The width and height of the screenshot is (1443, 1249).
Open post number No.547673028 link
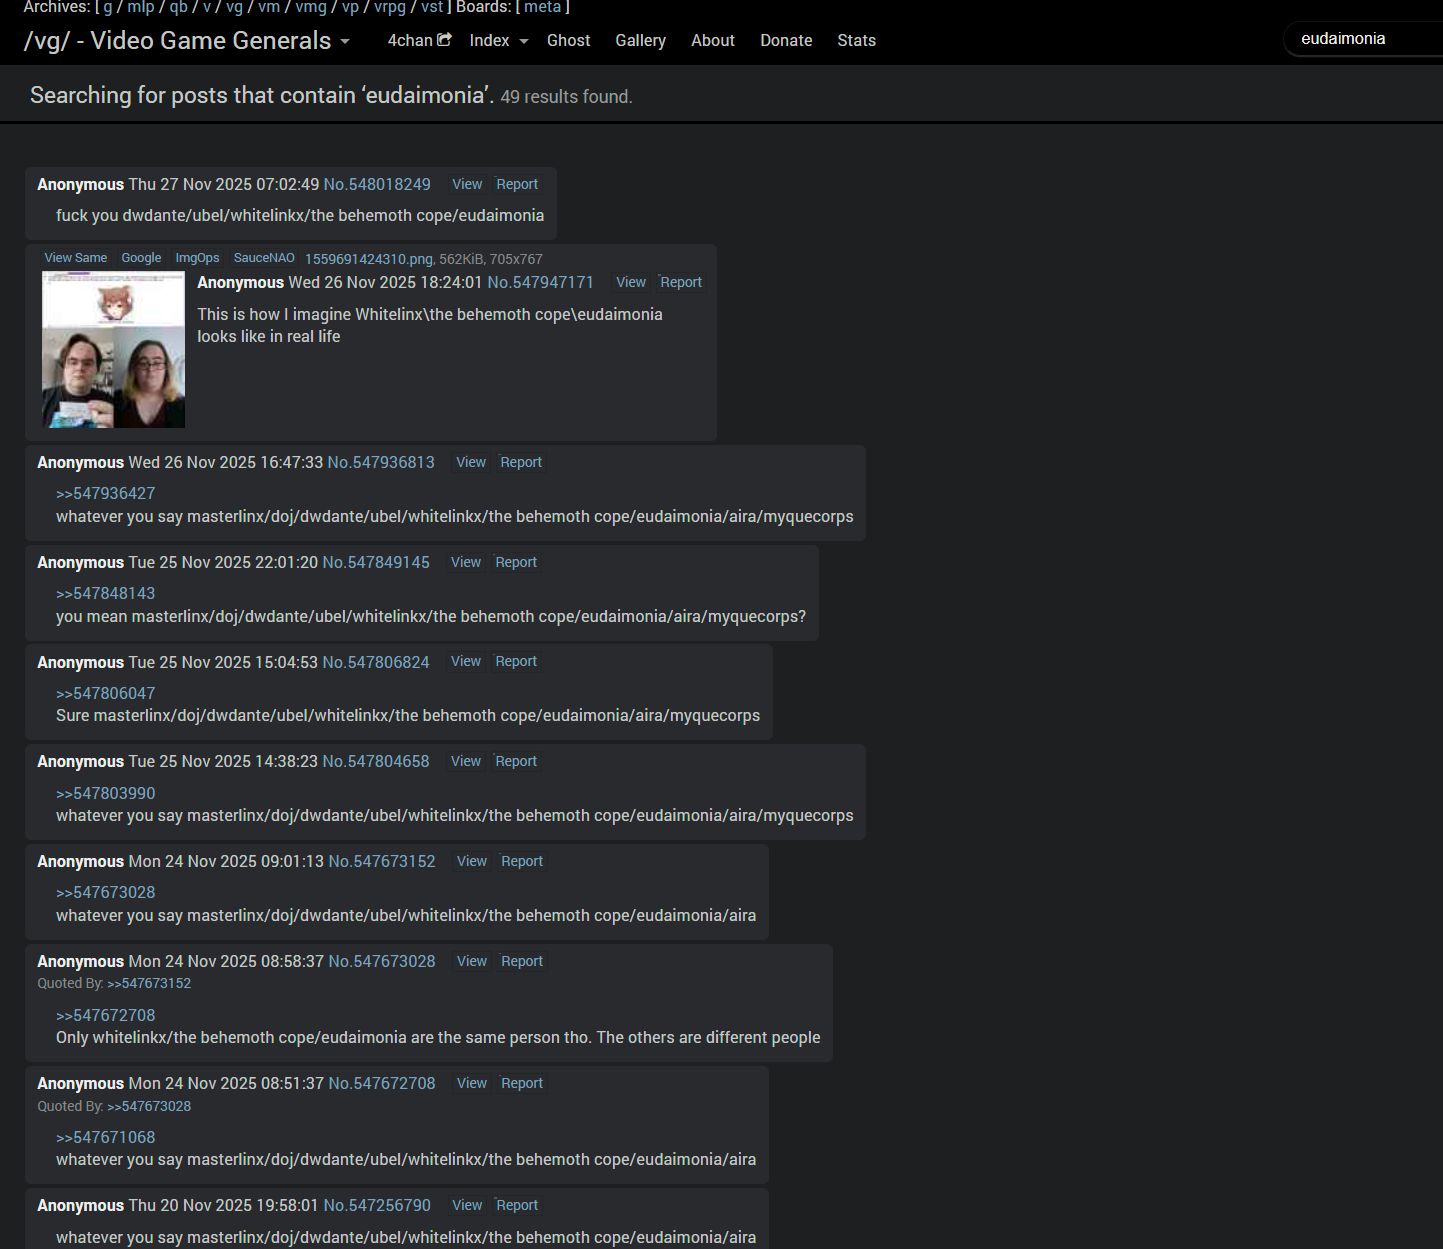point(382,962)
